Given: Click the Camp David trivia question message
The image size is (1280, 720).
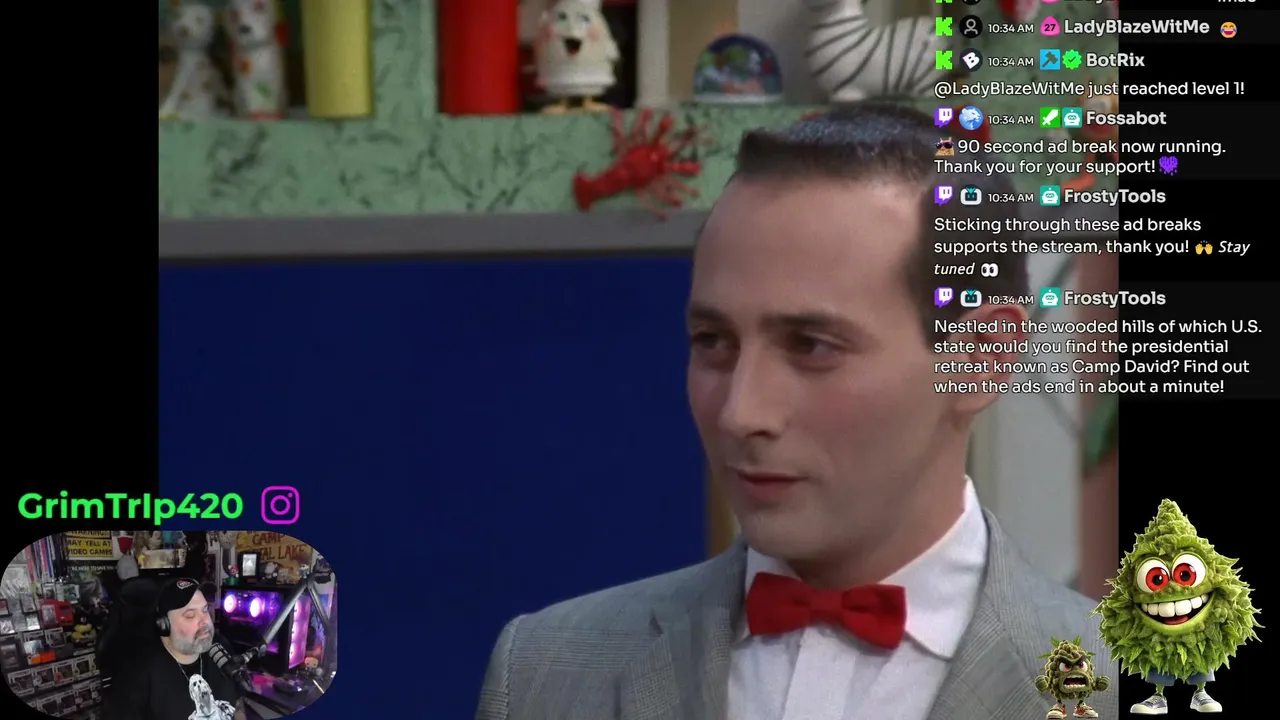Looking at the screenshot, I should point(1098,356).
